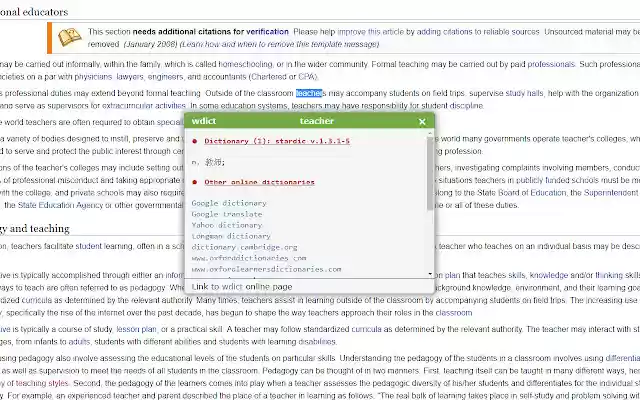Screen dimensions: 640x400
Task: Open the classroom link after their roles
Action: [454, 313]
